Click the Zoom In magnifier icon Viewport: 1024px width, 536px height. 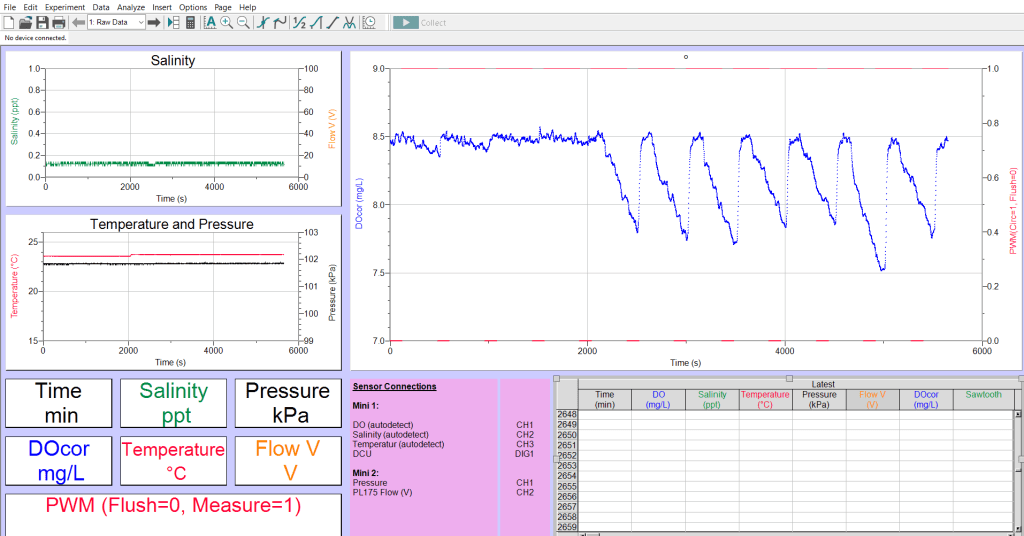[226, 22]
